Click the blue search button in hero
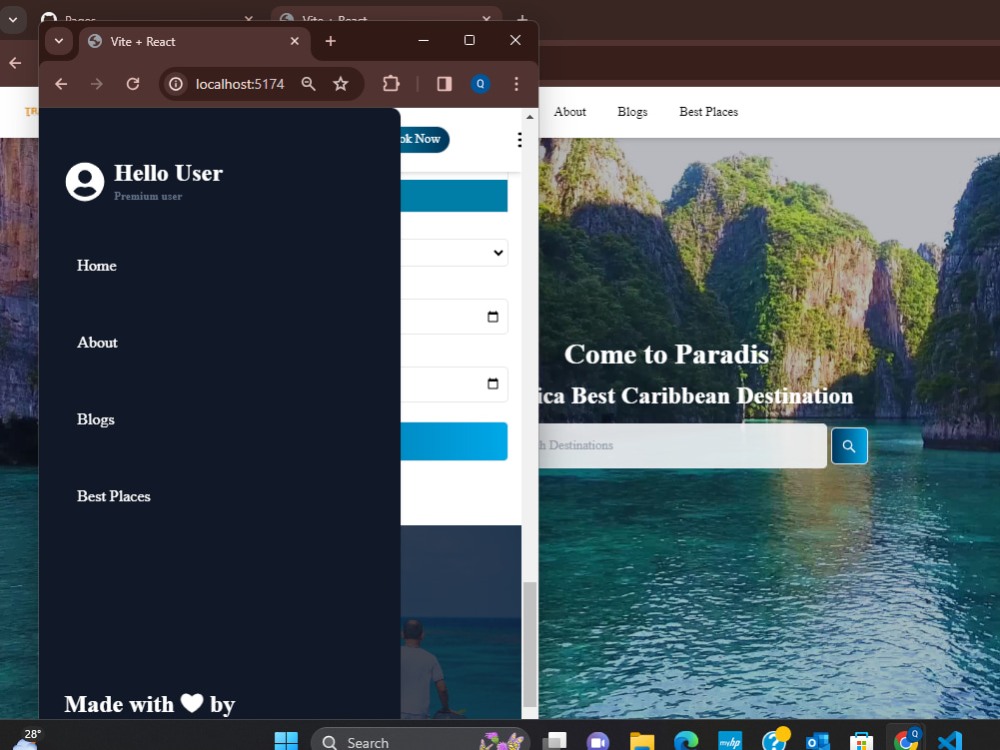This screenshot has height=750, width=1000. [x=849, y=446]
